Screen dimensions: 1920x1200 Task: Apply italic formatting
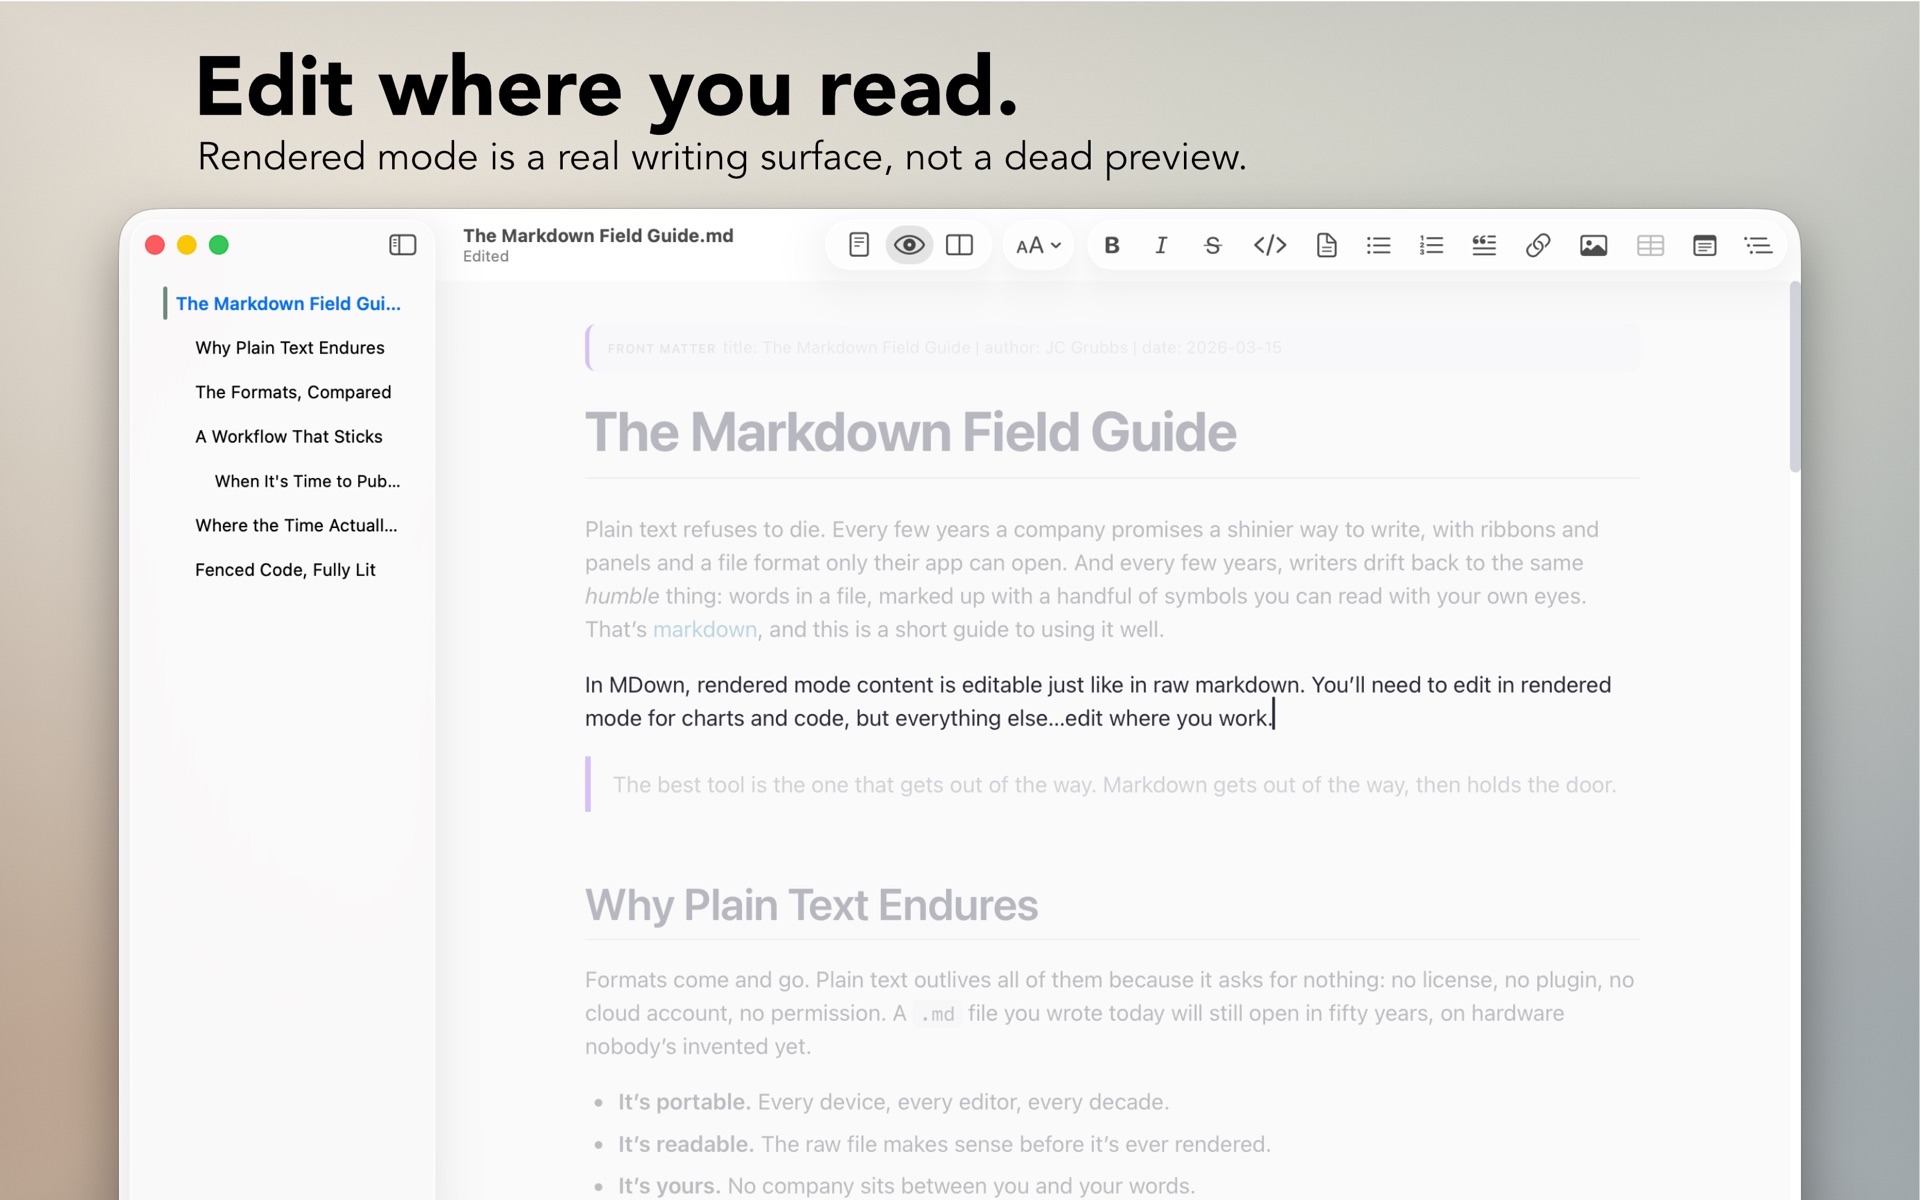(1161, 245)
